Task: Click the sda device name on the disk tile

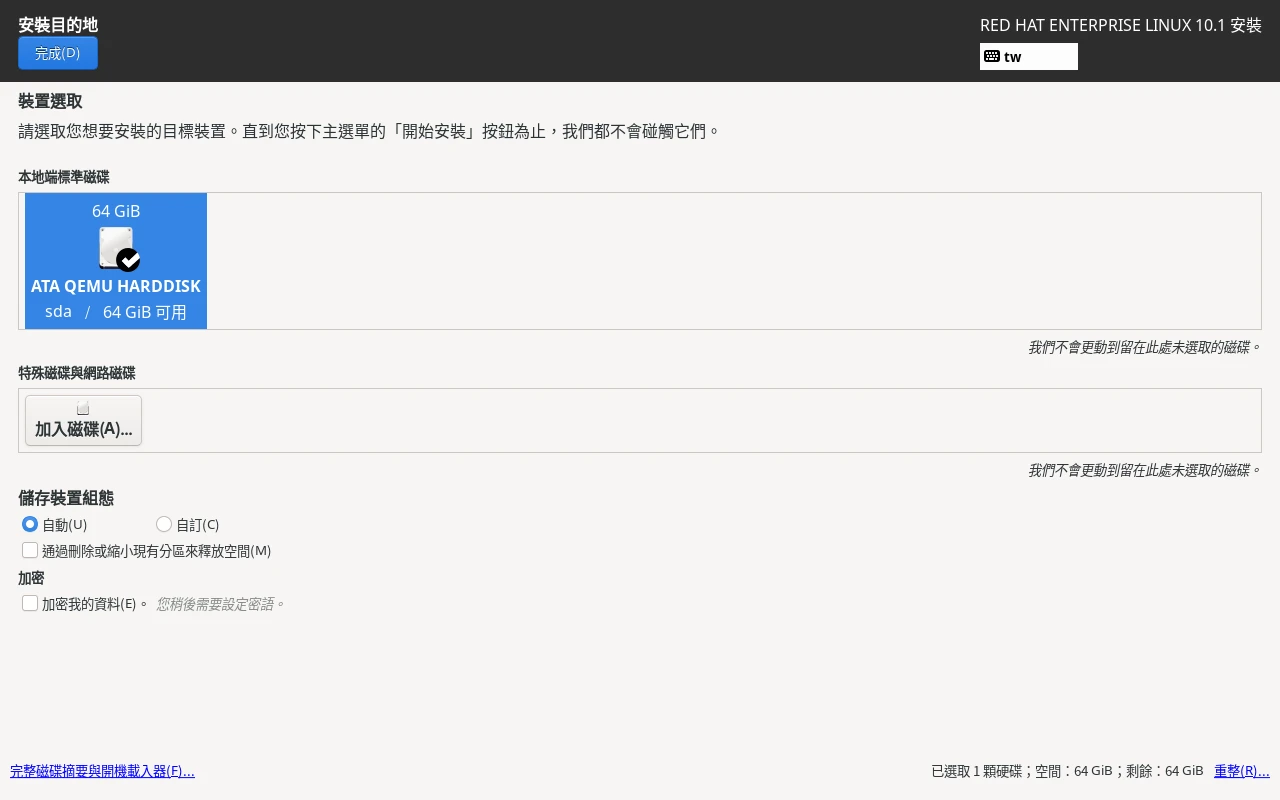Action: (57, 311)
